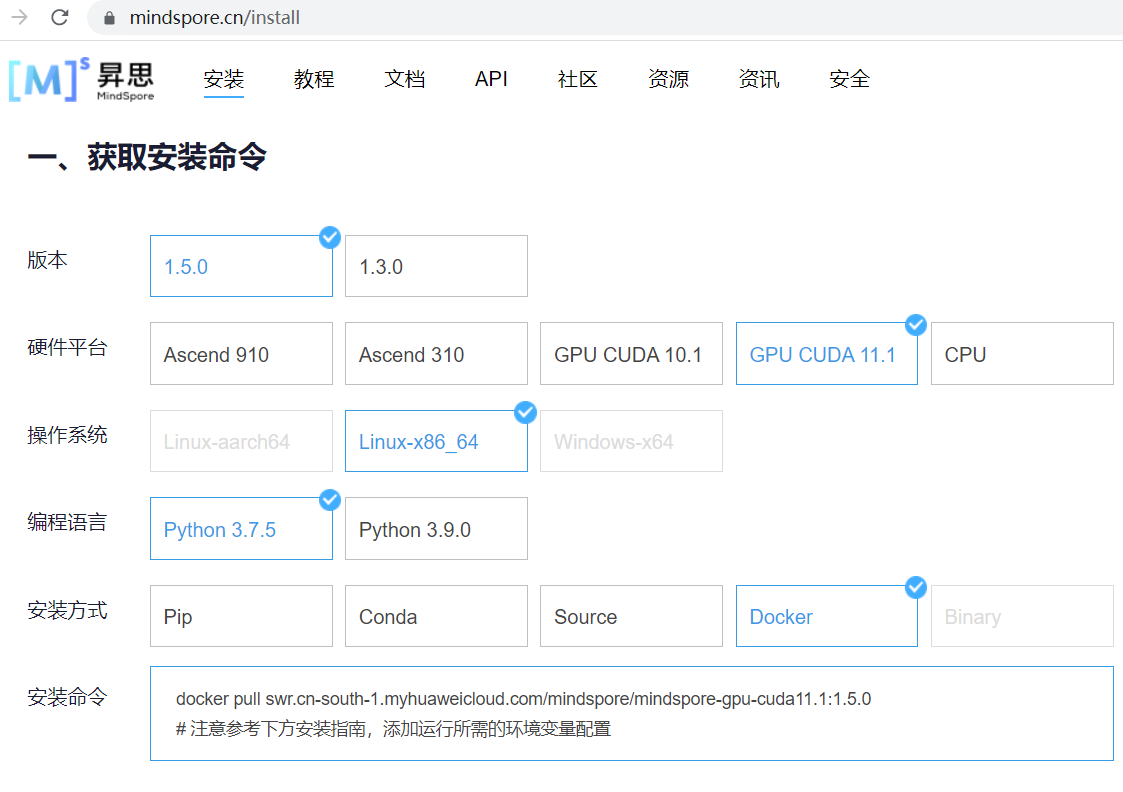The width and height of the screenshot is (1123, 792).
Task: Open the 安全 navigation tab
Action: [849, 79]
